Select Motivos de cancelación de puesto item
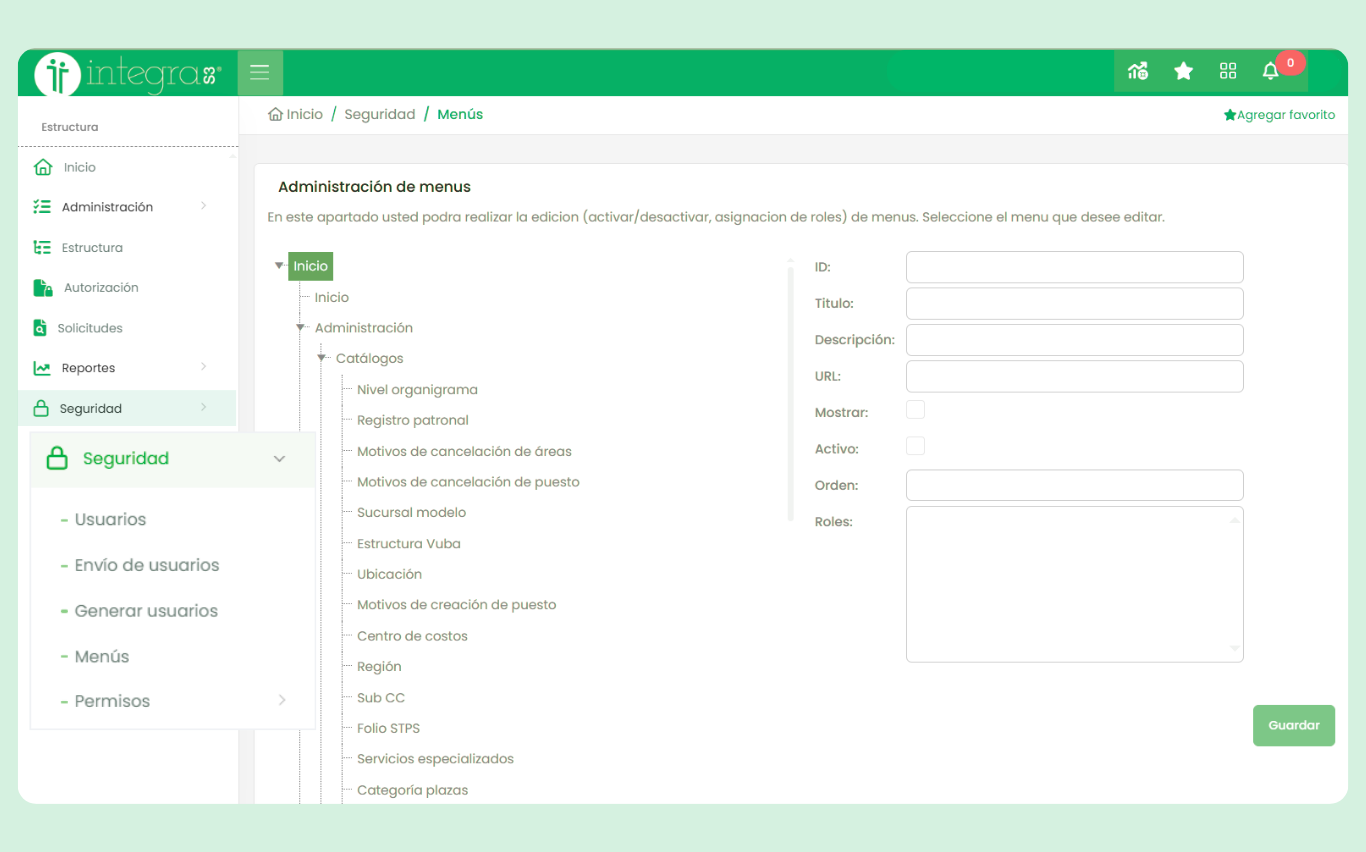 coord(468,482)
